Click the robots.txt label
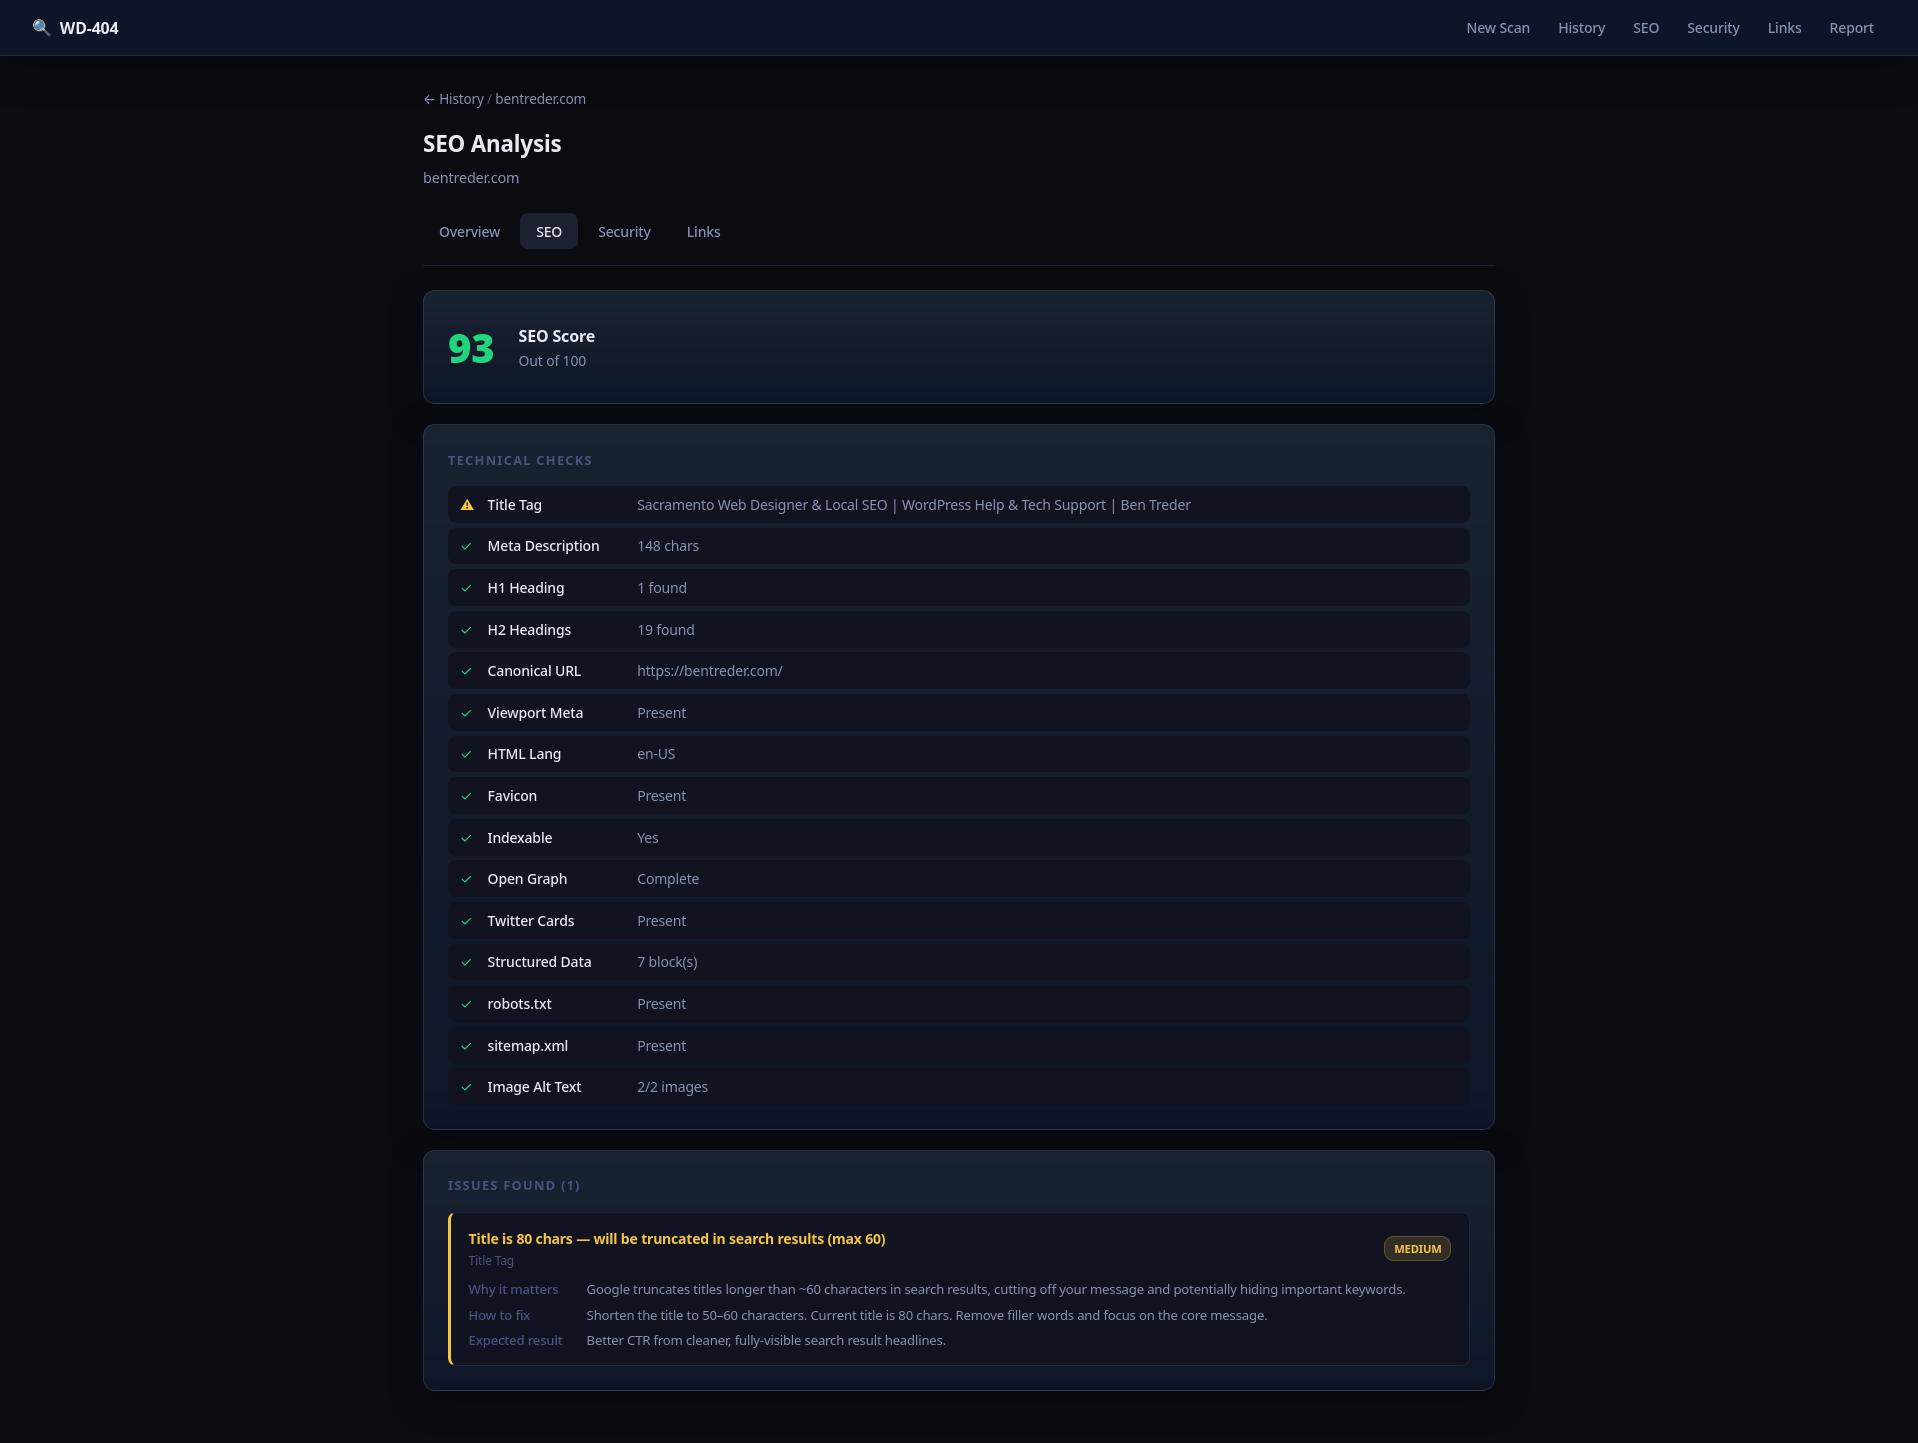The image size is (1918, 1443). [519, 1004]
